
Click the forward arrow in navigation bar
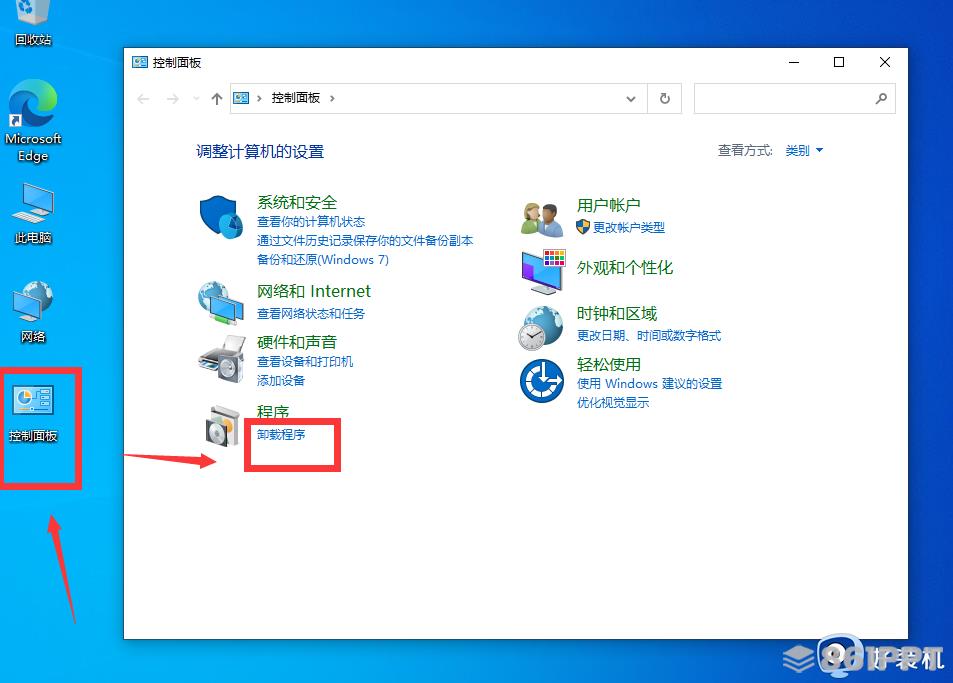point(173,98)
